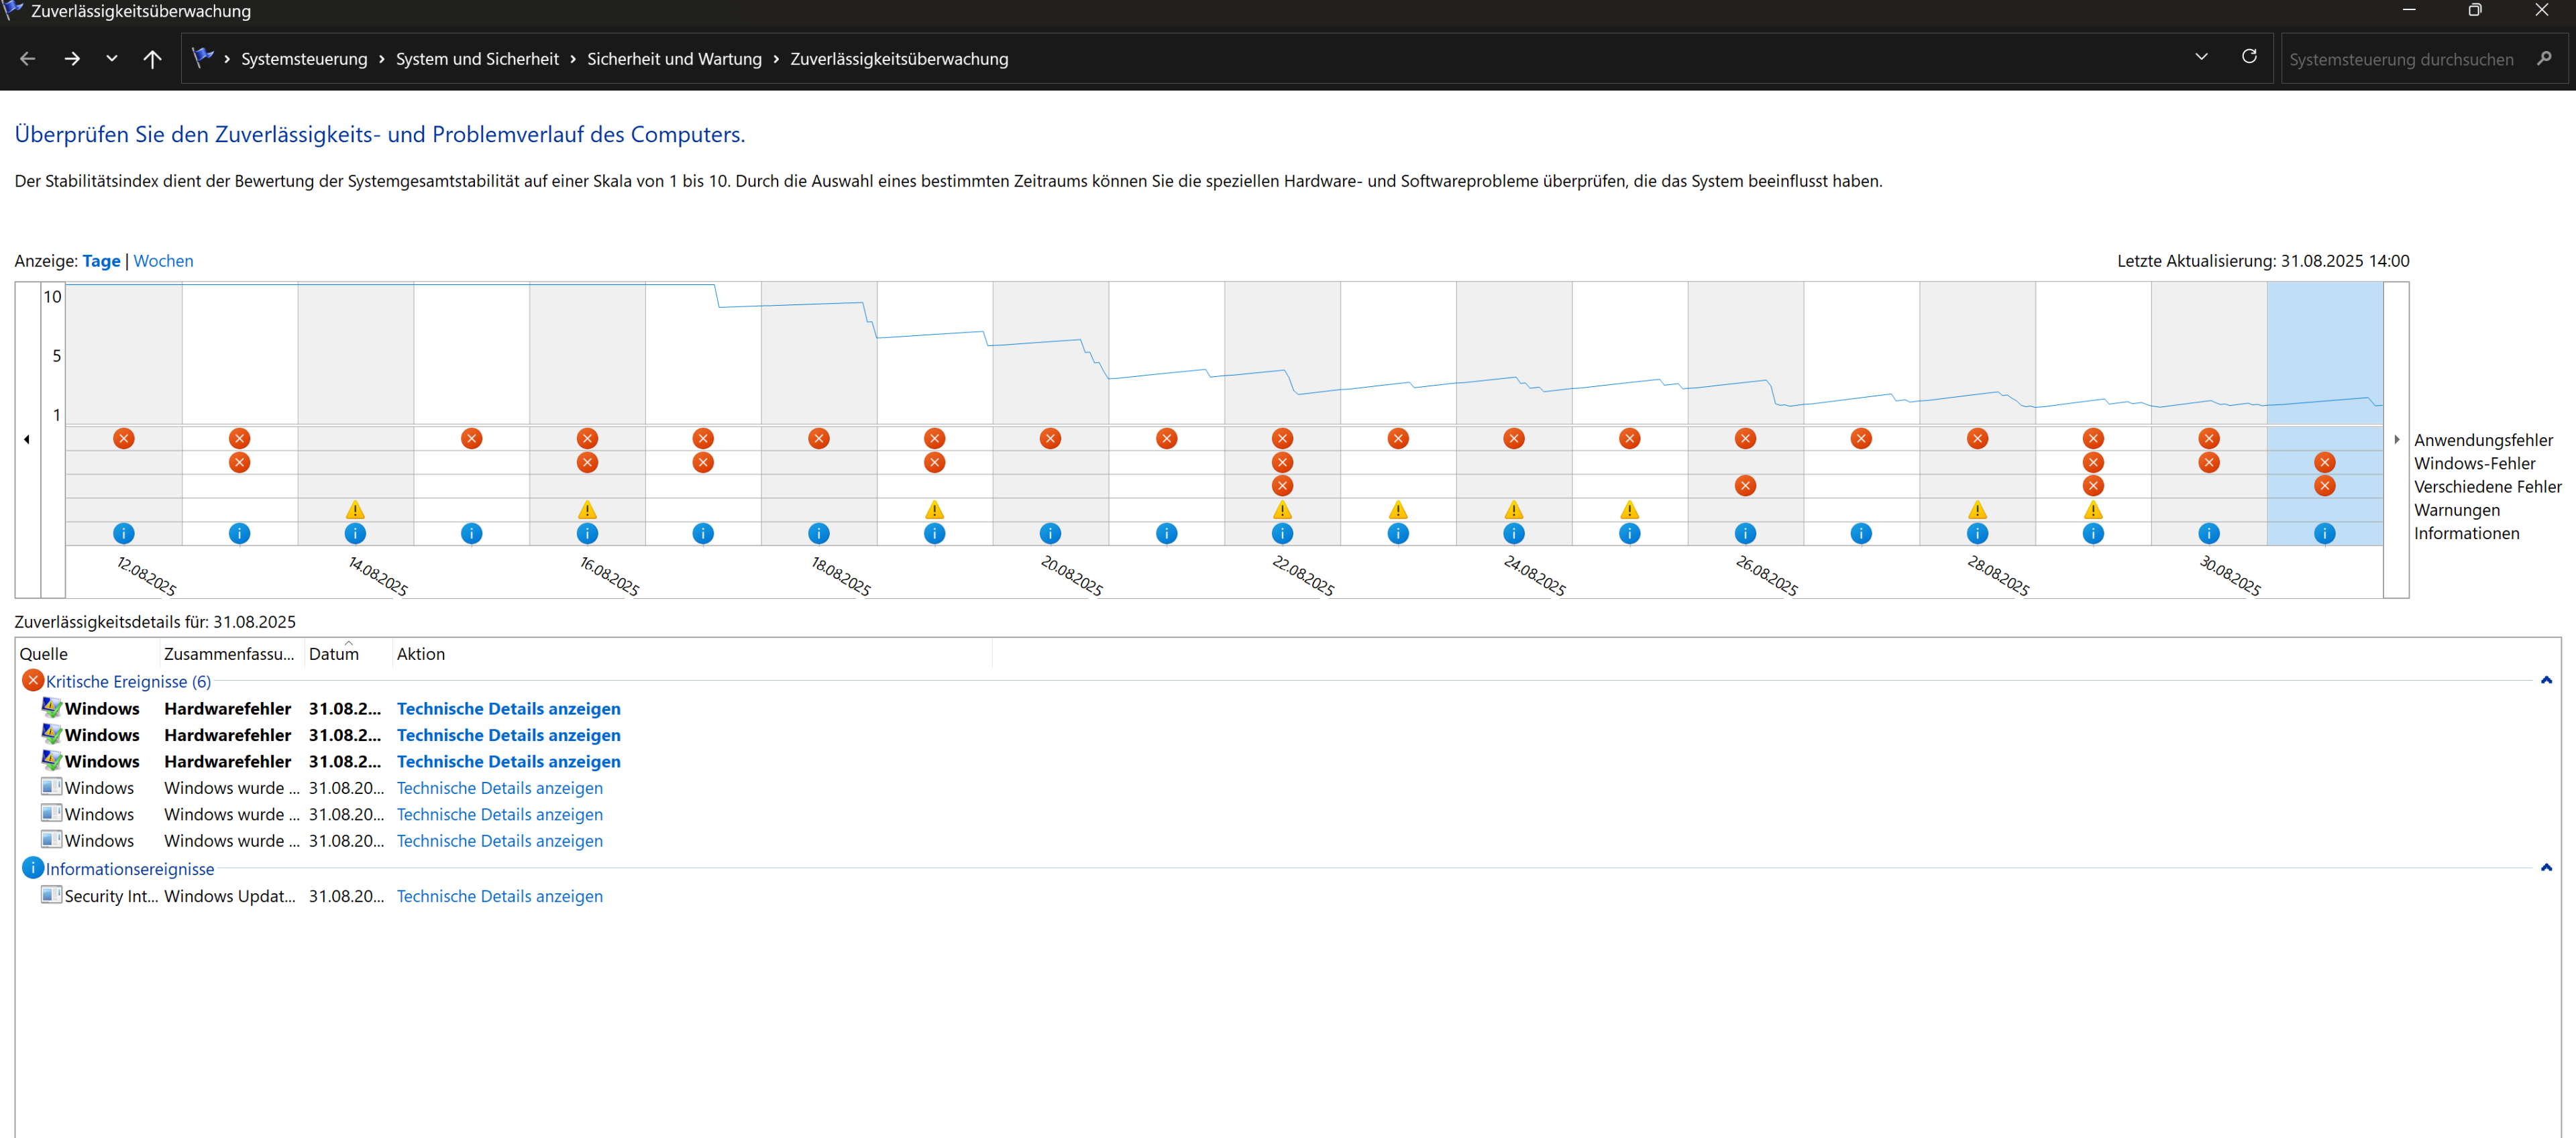Switch view to Wochen
The image size is (2576, 1138).
163,261
